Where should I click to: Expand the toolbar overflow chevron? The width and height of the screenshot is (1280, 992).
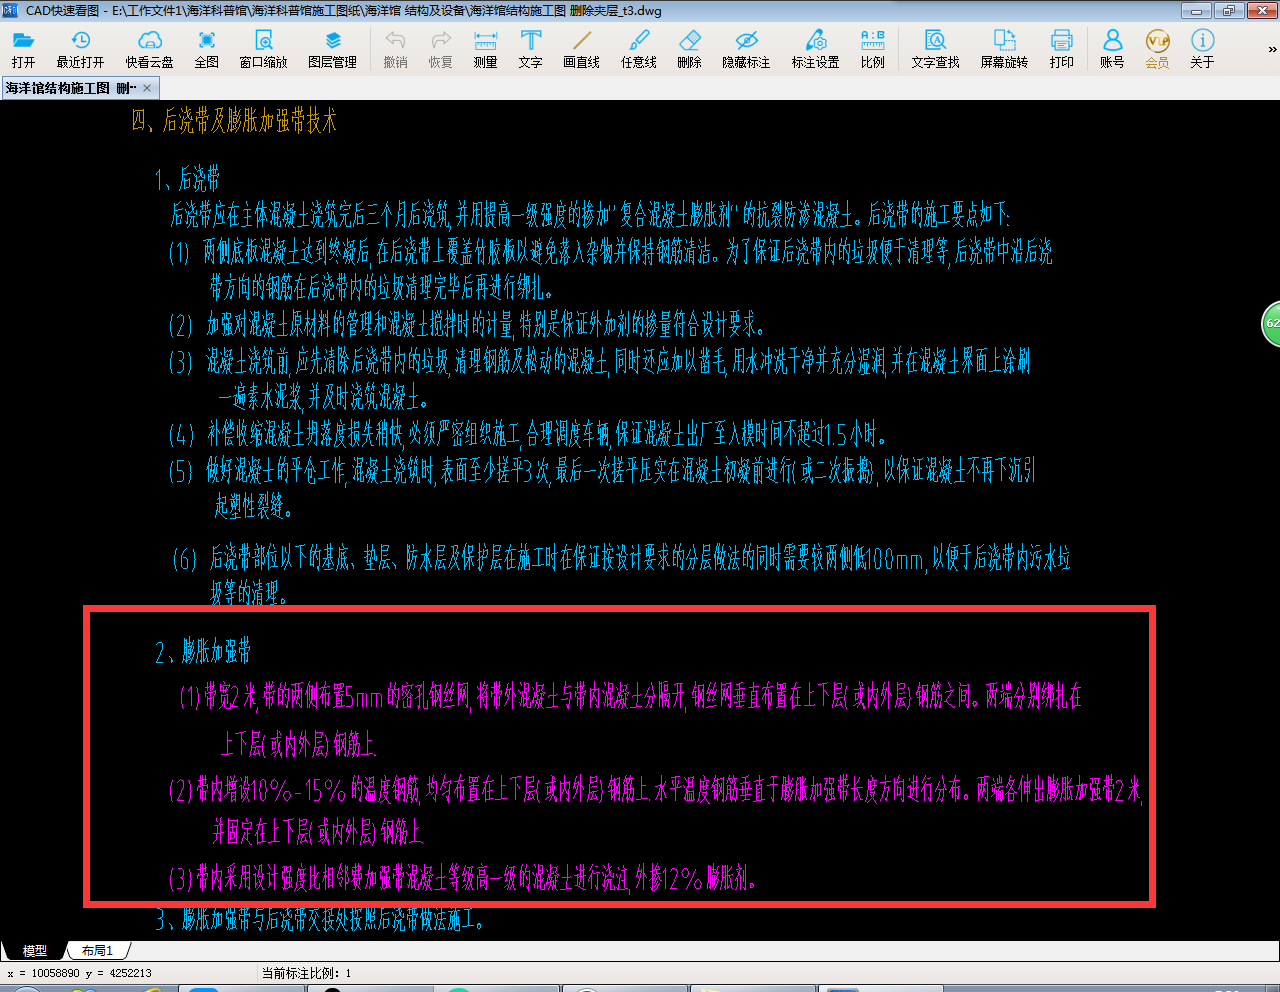click(1272, 49)
